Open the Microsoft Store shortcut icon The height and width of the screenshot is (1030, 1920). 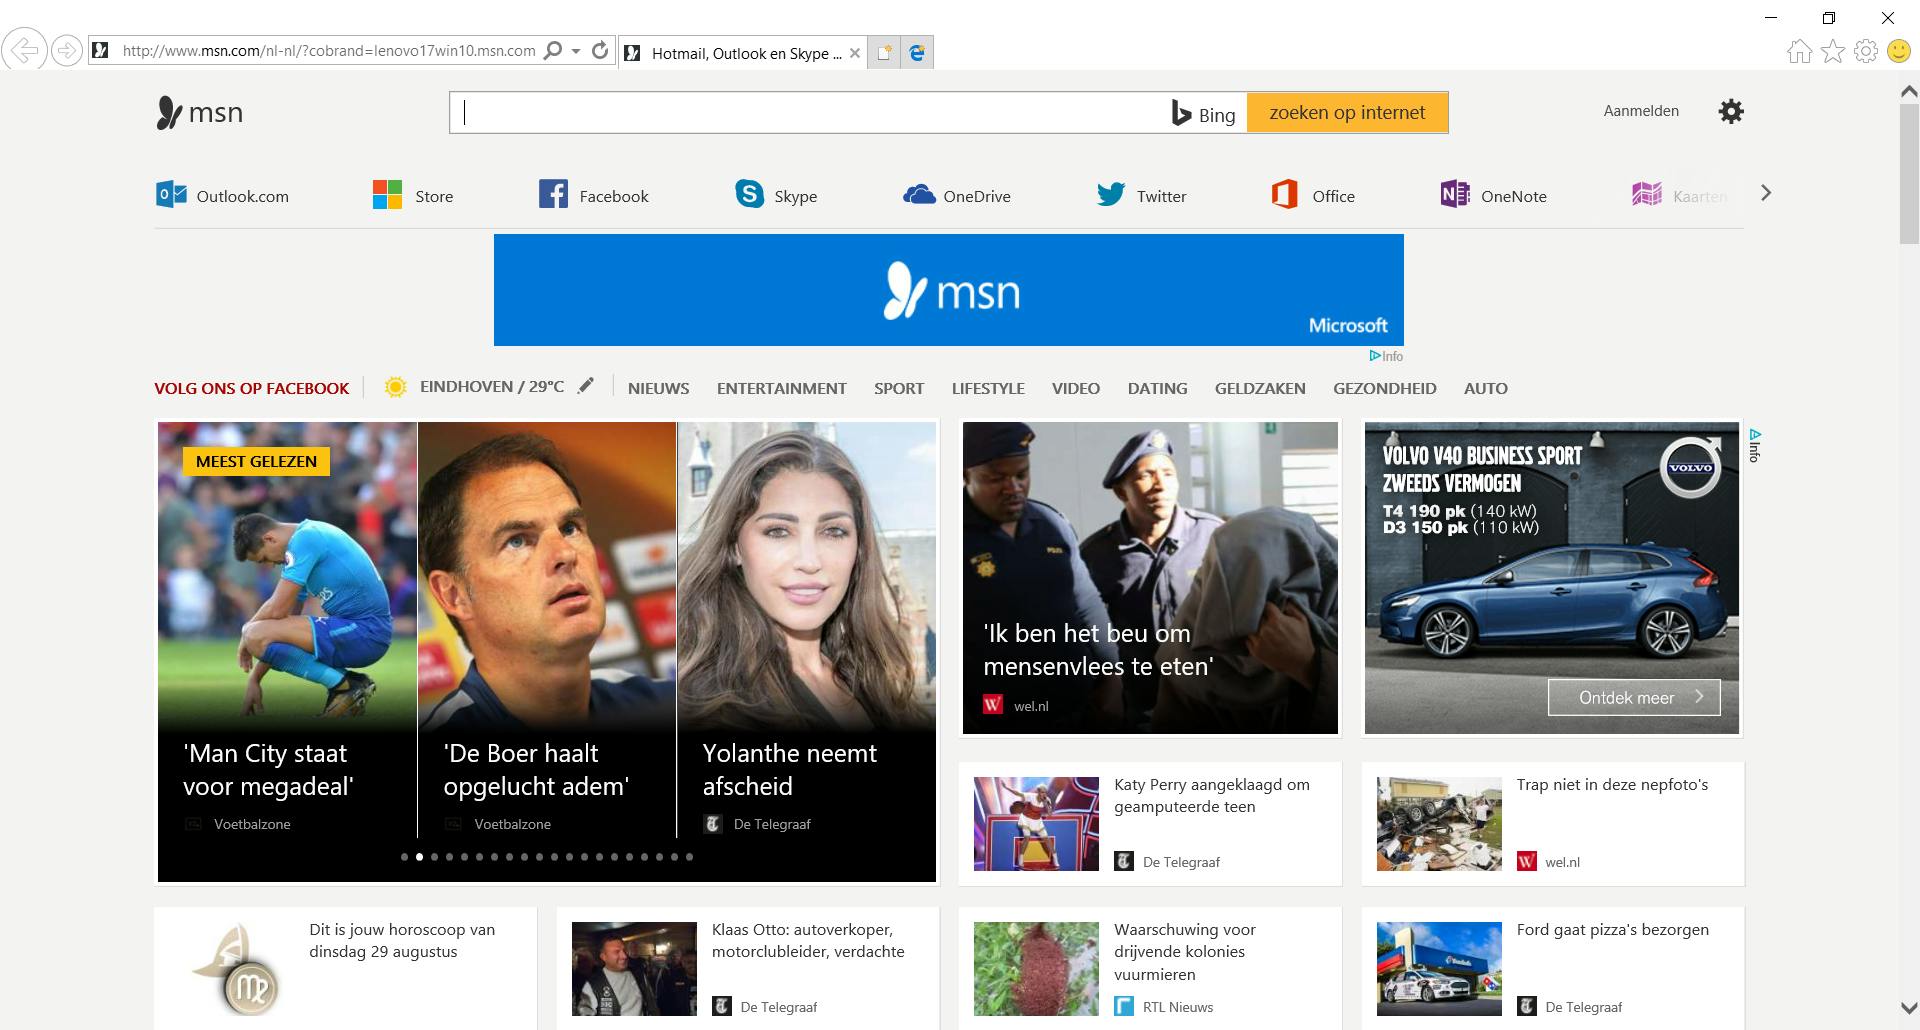point(387,194)
